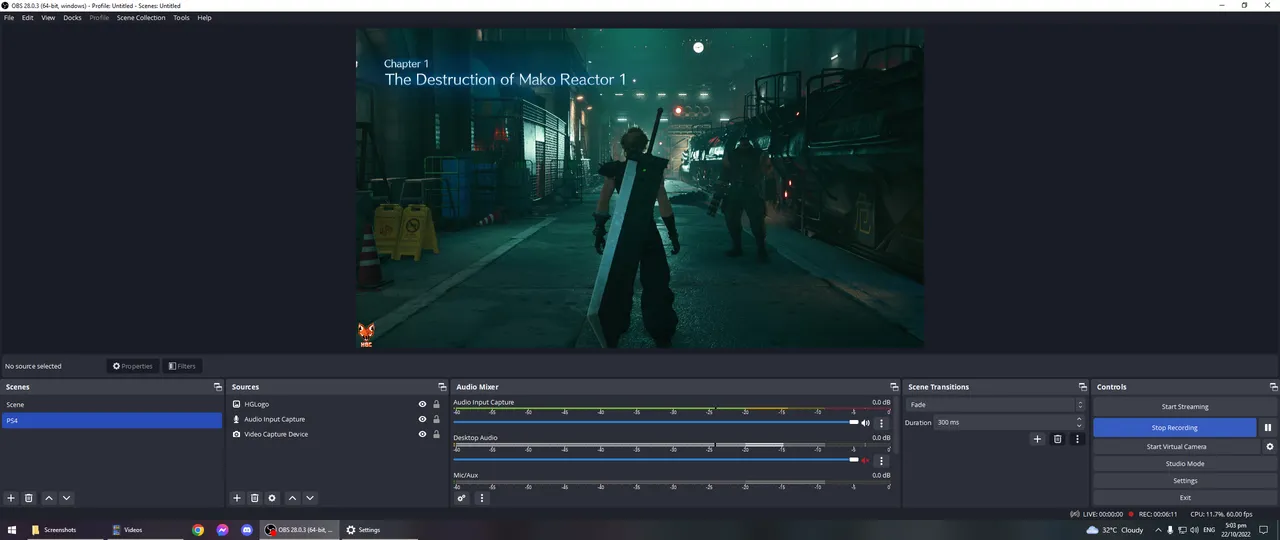
Task: Click the Exit button
Action: coord(1185,498)
